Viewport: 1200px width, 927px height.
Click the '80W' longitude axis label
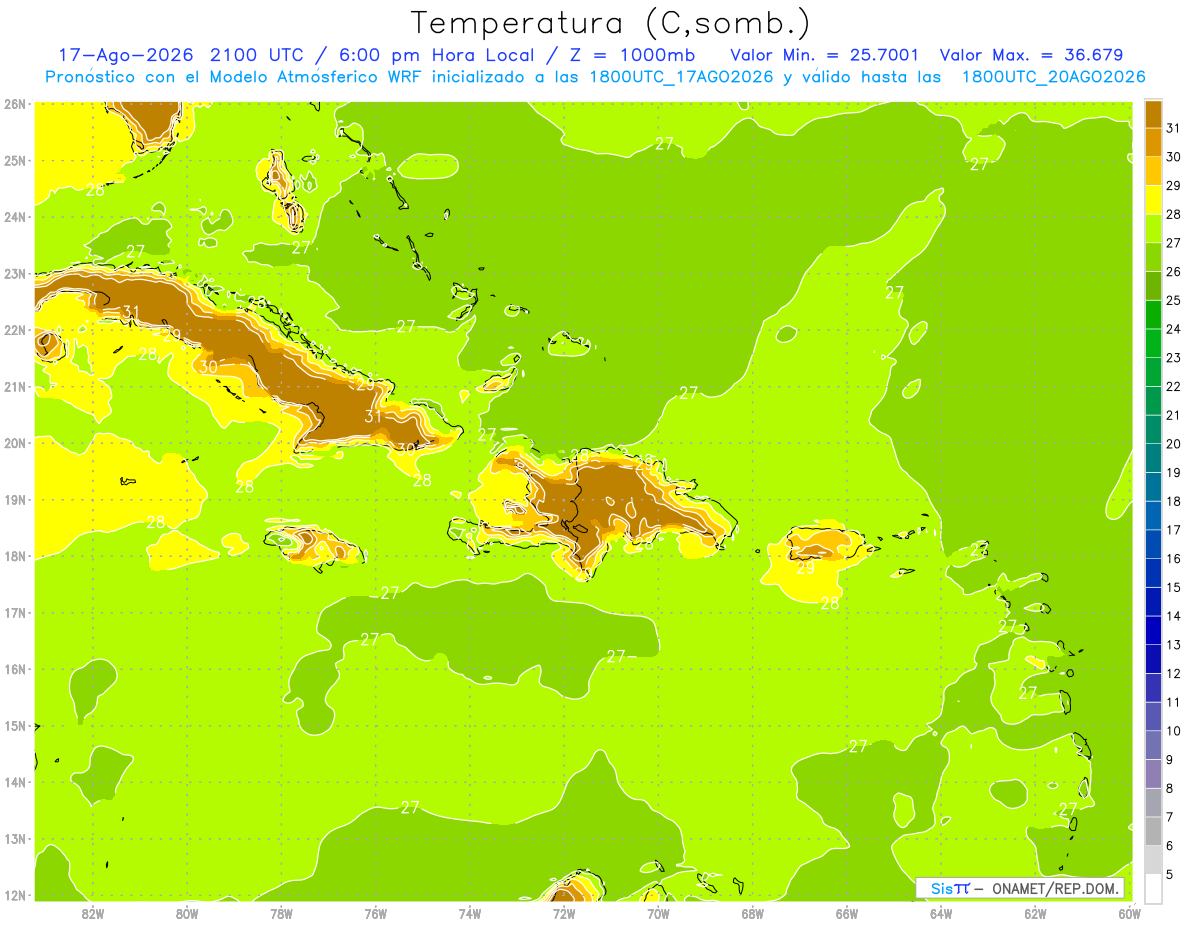point(186,913)
